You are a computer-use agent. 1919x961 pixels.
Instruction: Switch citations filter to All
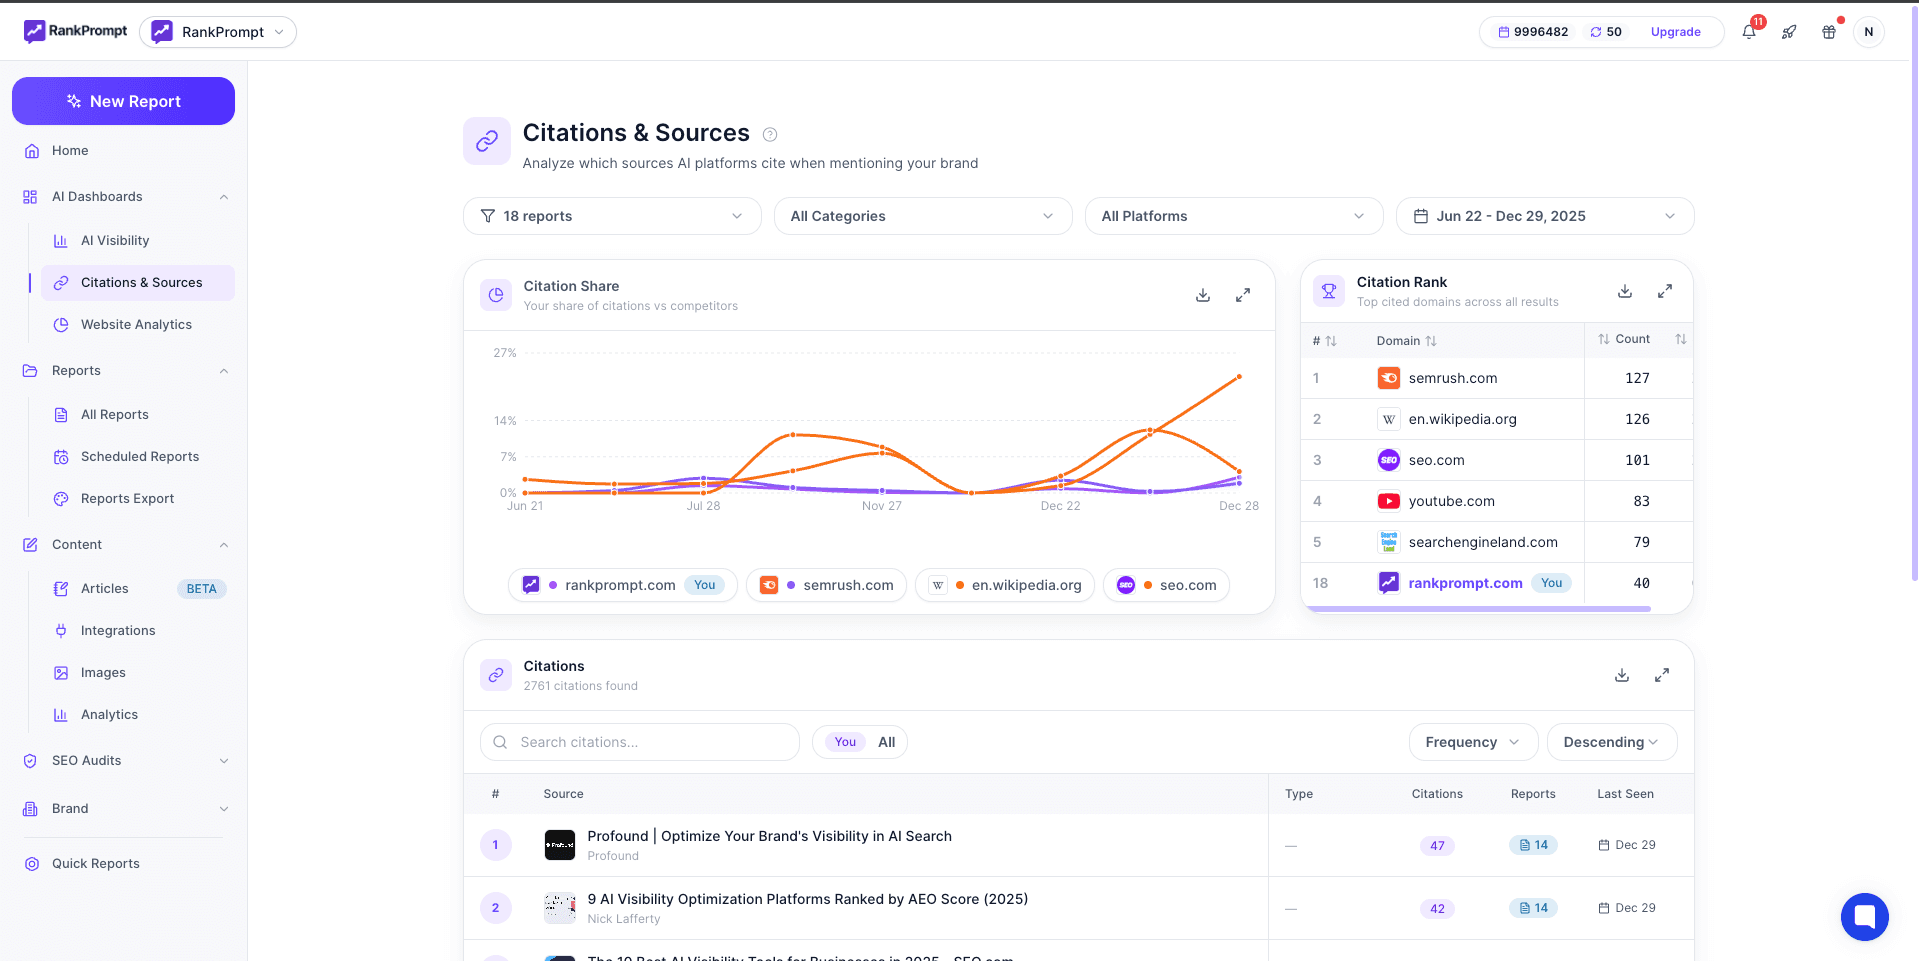pos(886,742)
